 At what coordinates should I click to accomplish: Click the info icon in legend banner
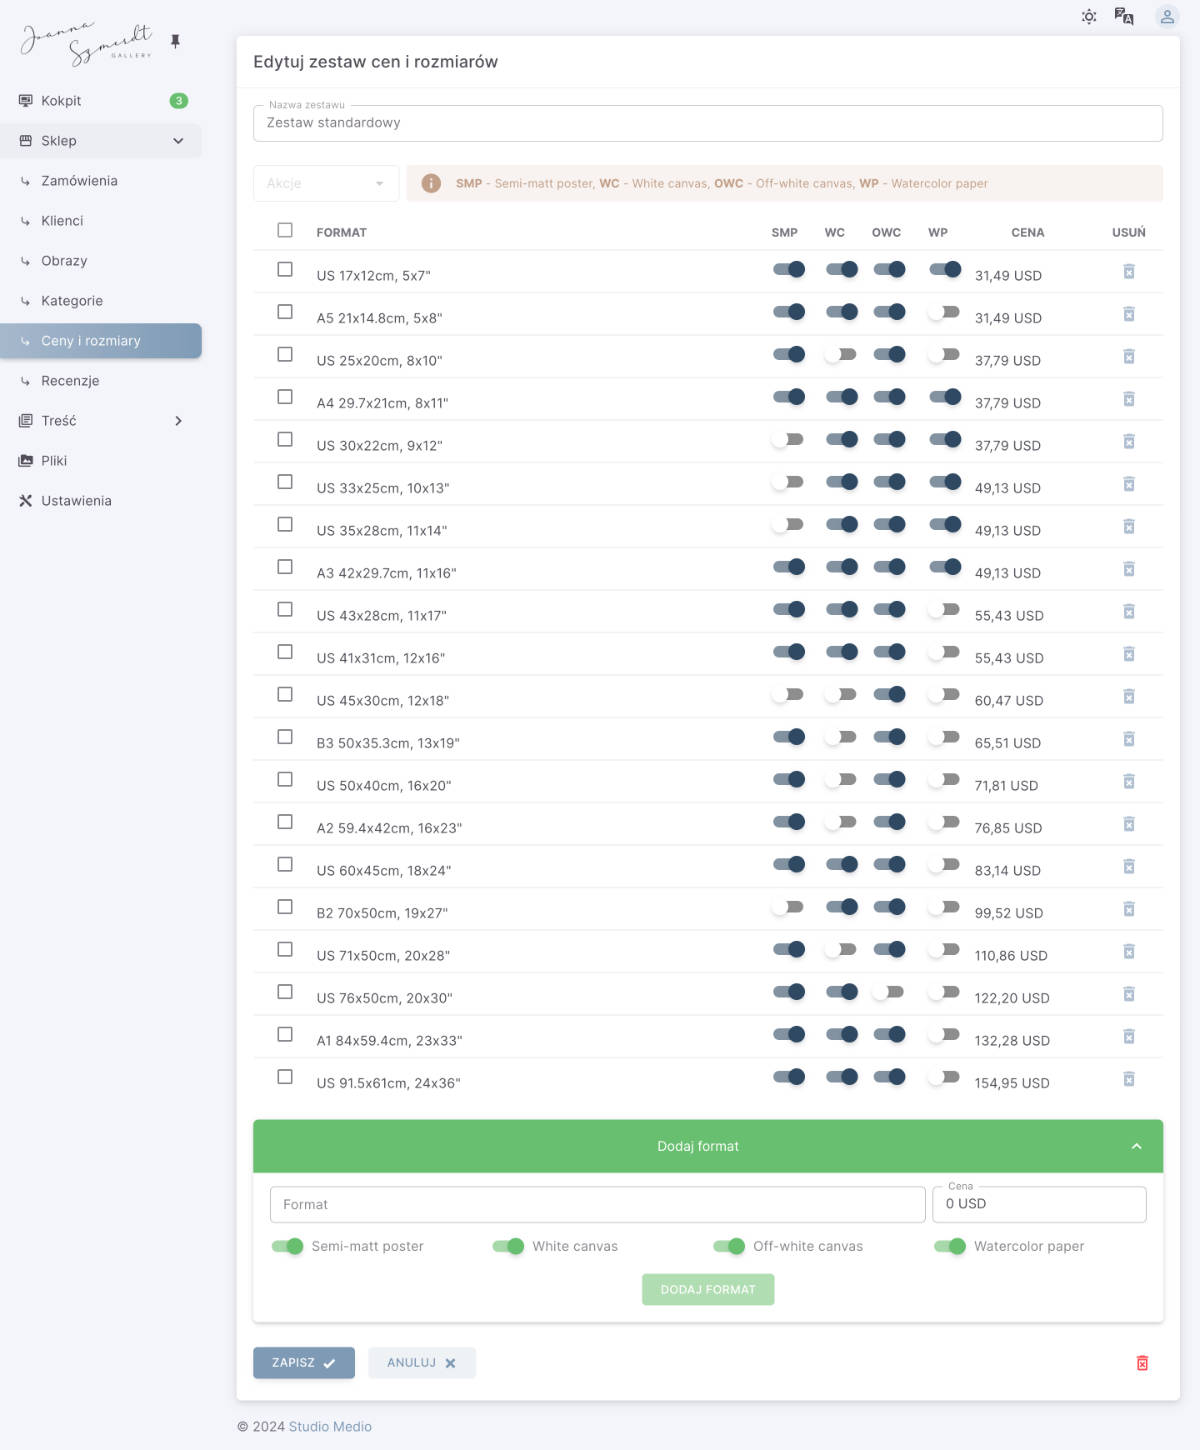point(431,183)
